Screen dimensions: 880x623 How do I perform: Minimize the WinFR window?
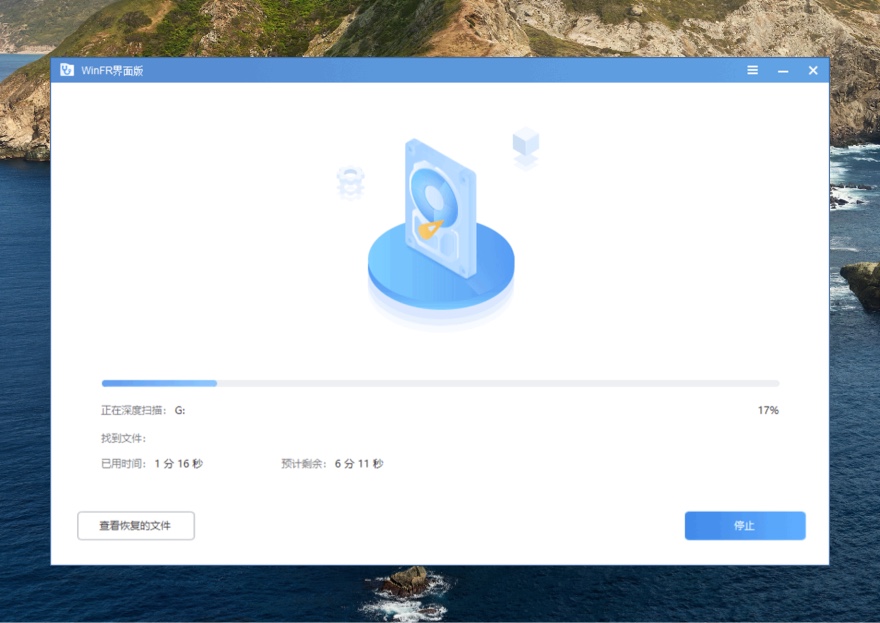coord(783,70)
